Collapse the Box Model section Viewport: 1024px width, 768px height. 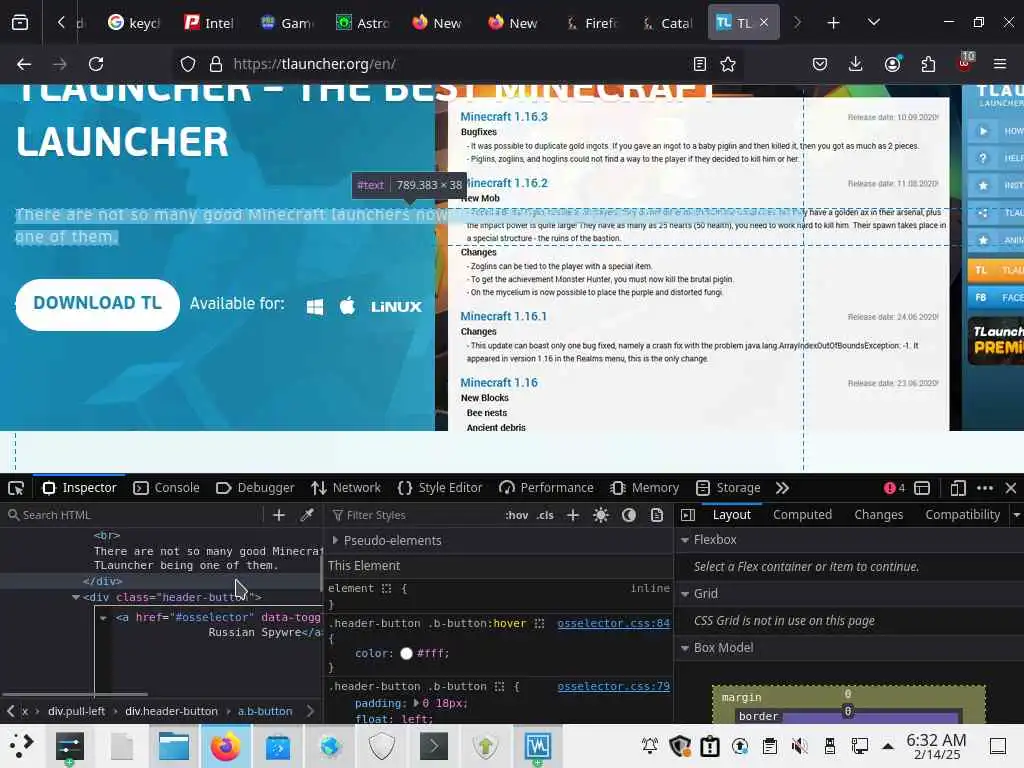[x=685, y=648]
